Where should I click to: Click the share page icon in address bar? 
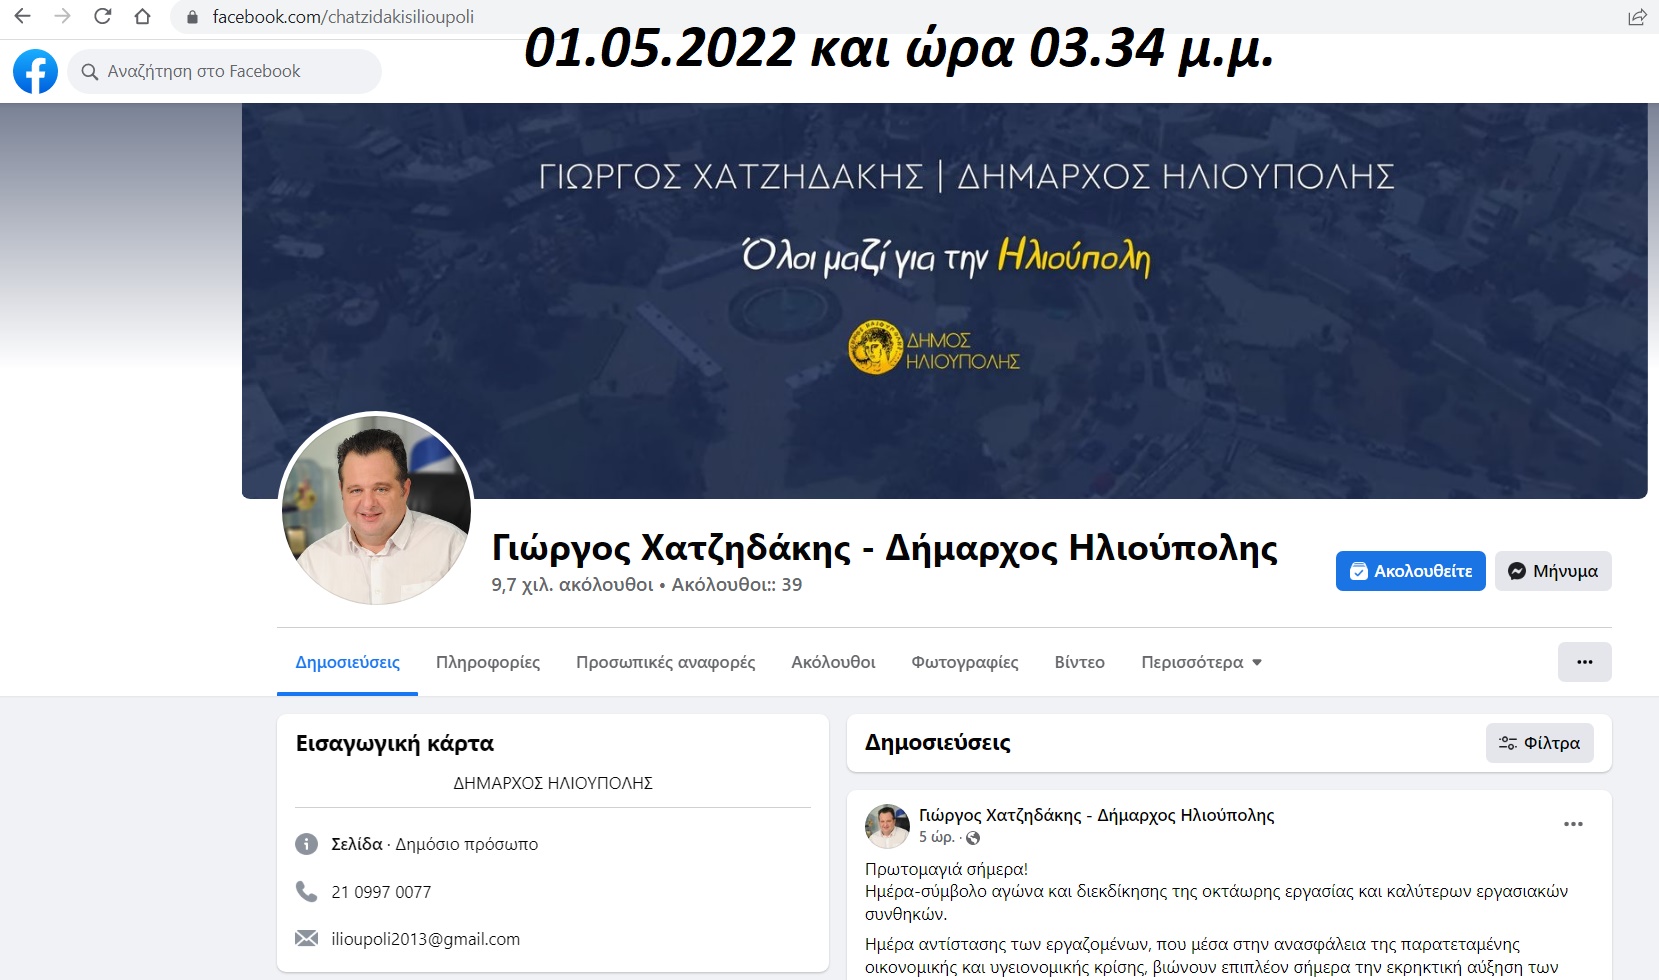click(1637, 17)
